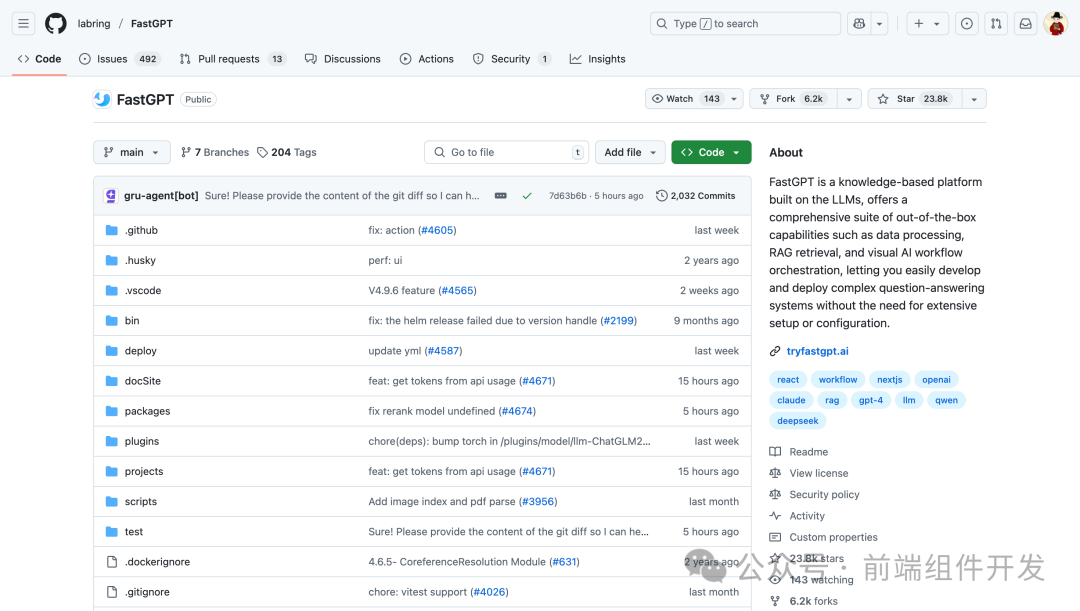Open the issues inbox icon in header
1080x611 pixels.
point(966,23)
